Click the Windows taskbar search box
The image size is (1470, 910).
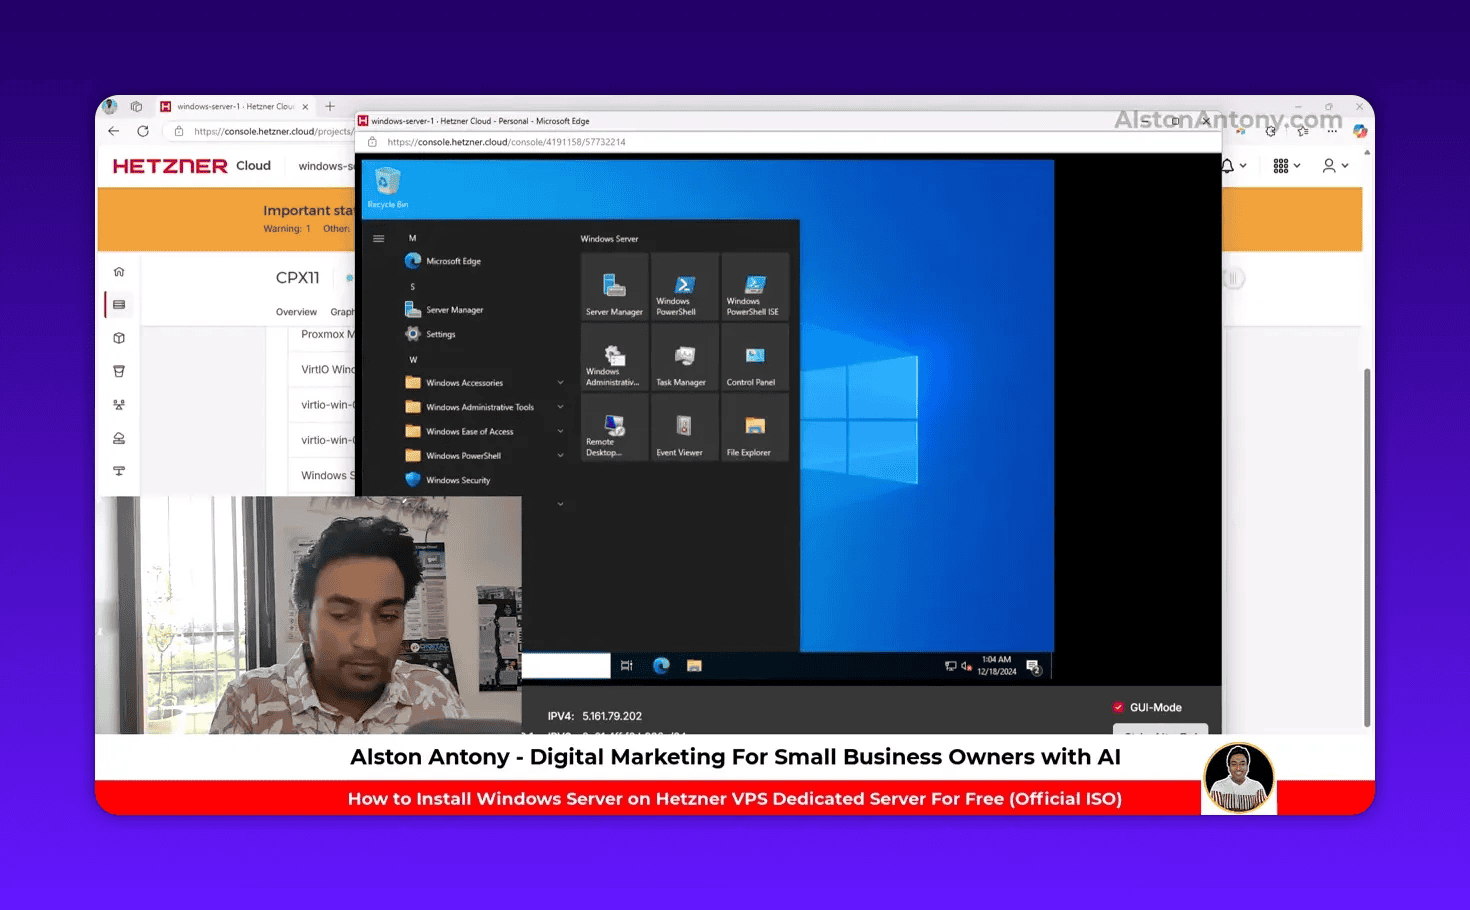pos(566,665)
